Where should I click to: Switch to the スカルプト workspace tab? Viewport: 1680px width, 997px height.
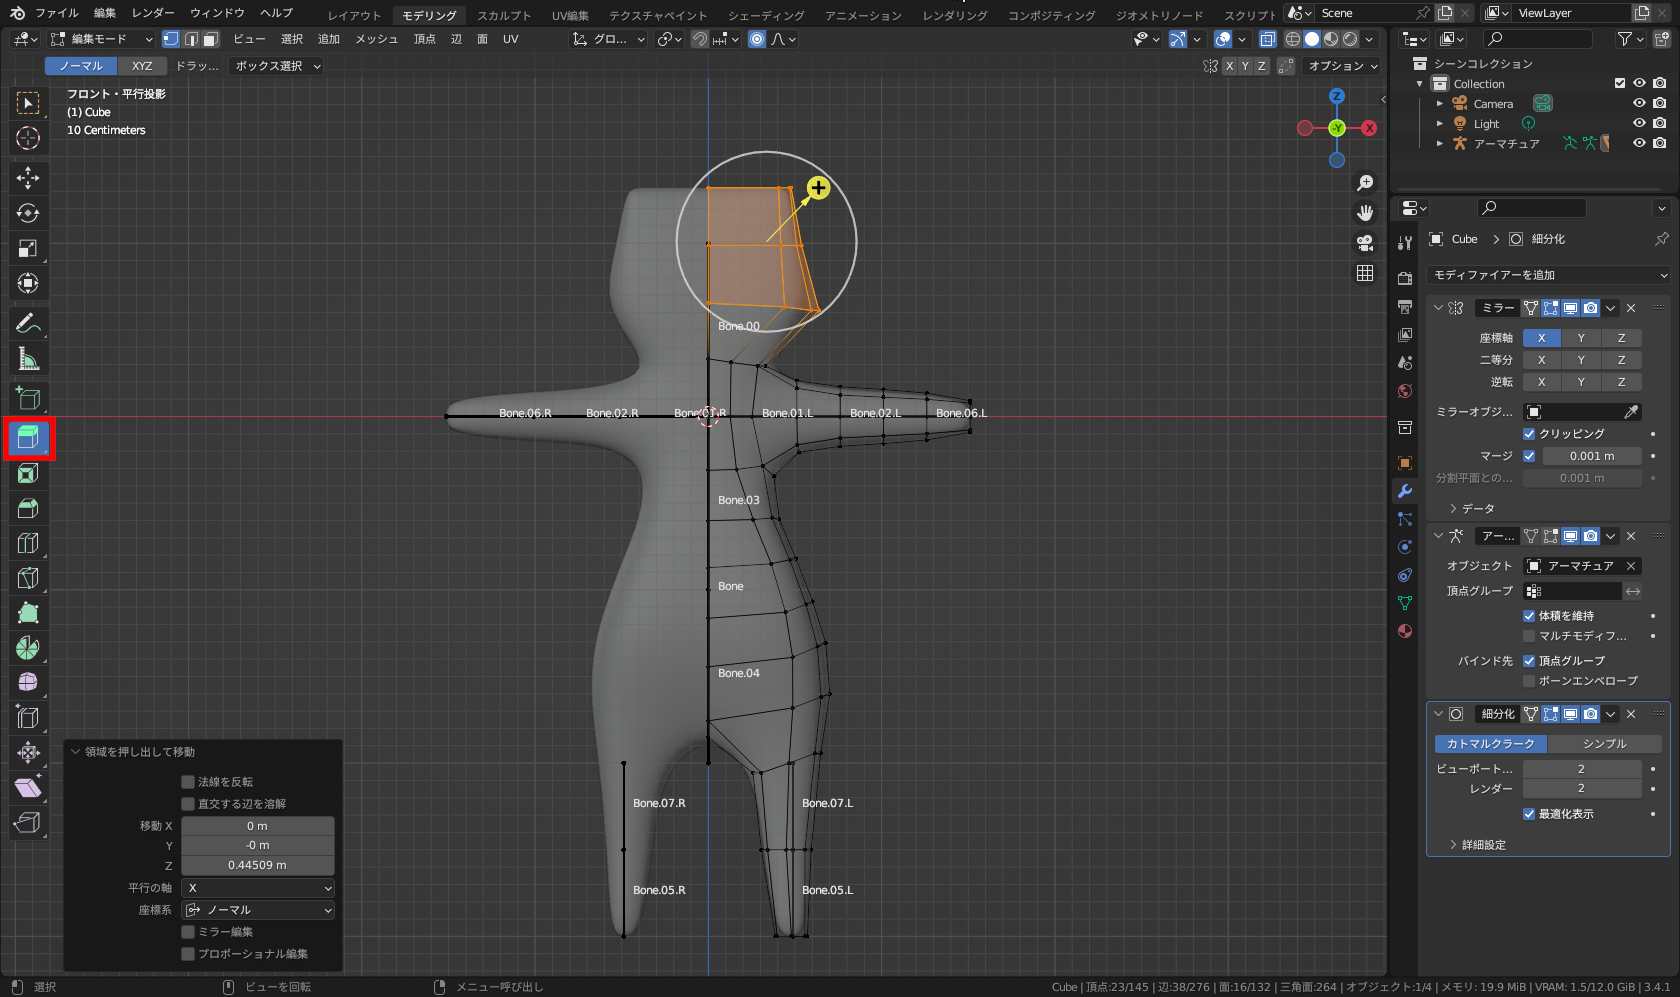[504, 15]
